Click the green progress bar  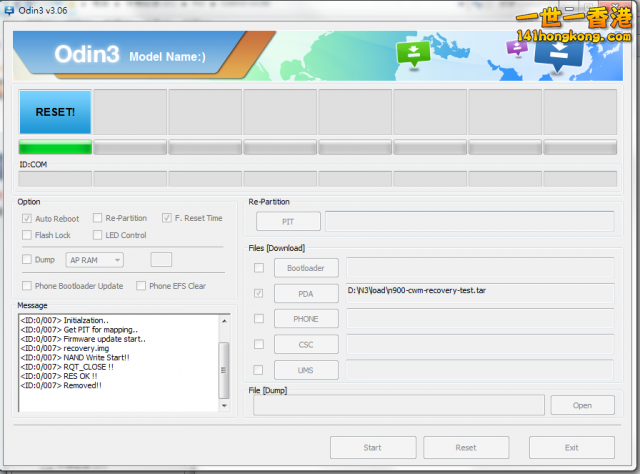[x=55, y=148]
